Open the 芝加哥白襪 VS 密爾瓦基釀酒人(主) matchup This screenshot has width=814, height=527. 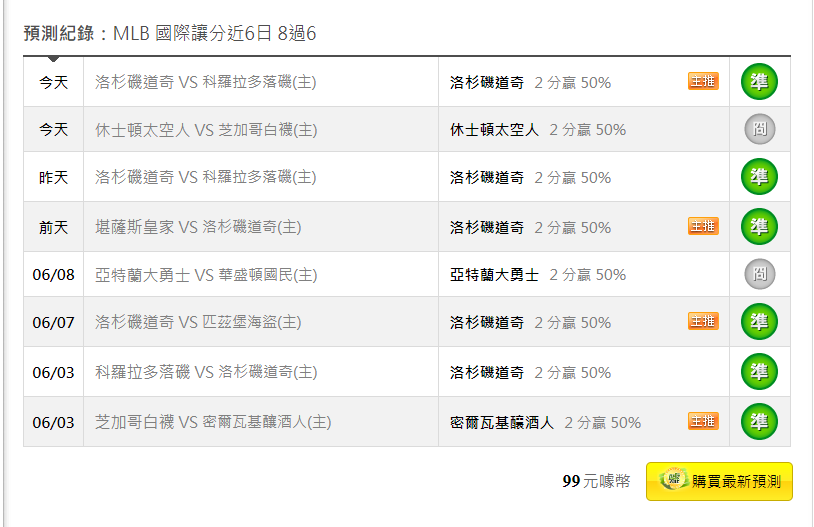point(213,422)
